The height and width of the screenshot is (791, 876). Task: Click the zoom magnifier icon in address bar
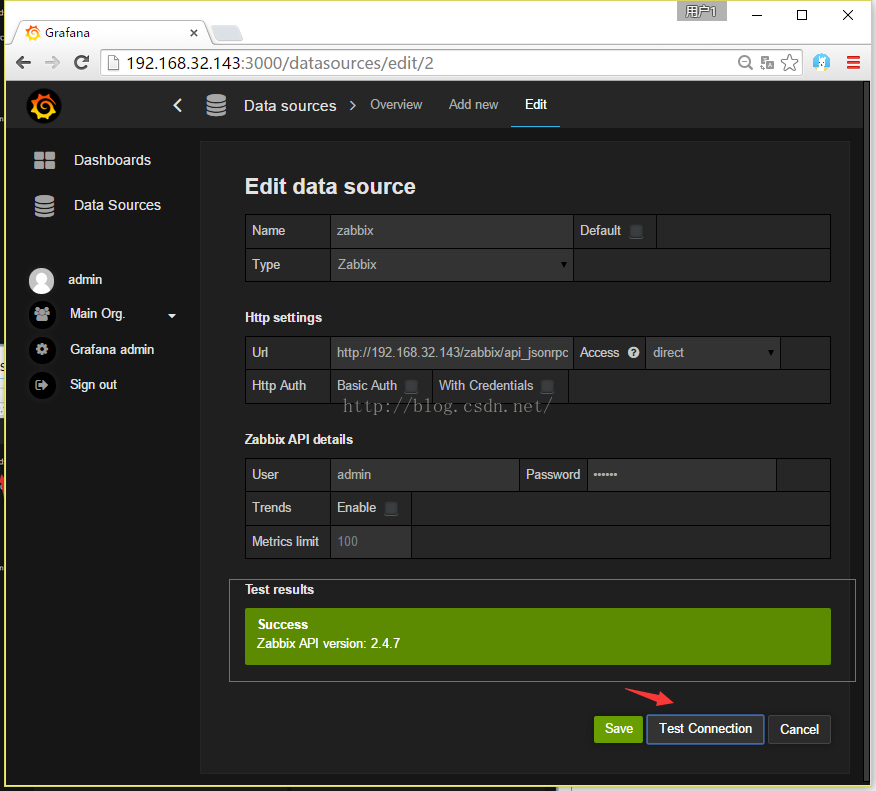pos(745,63)
